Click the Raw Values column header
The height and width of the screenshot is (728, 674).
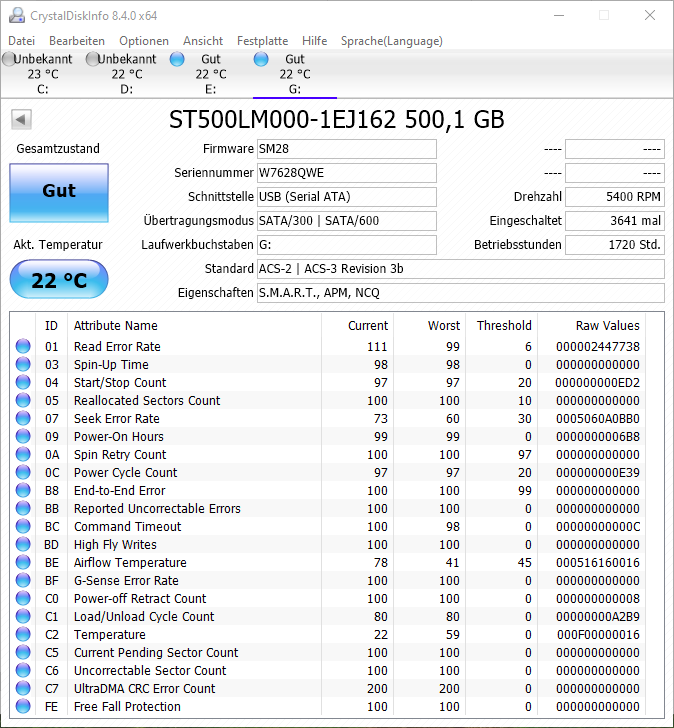(x=591, y=325)
